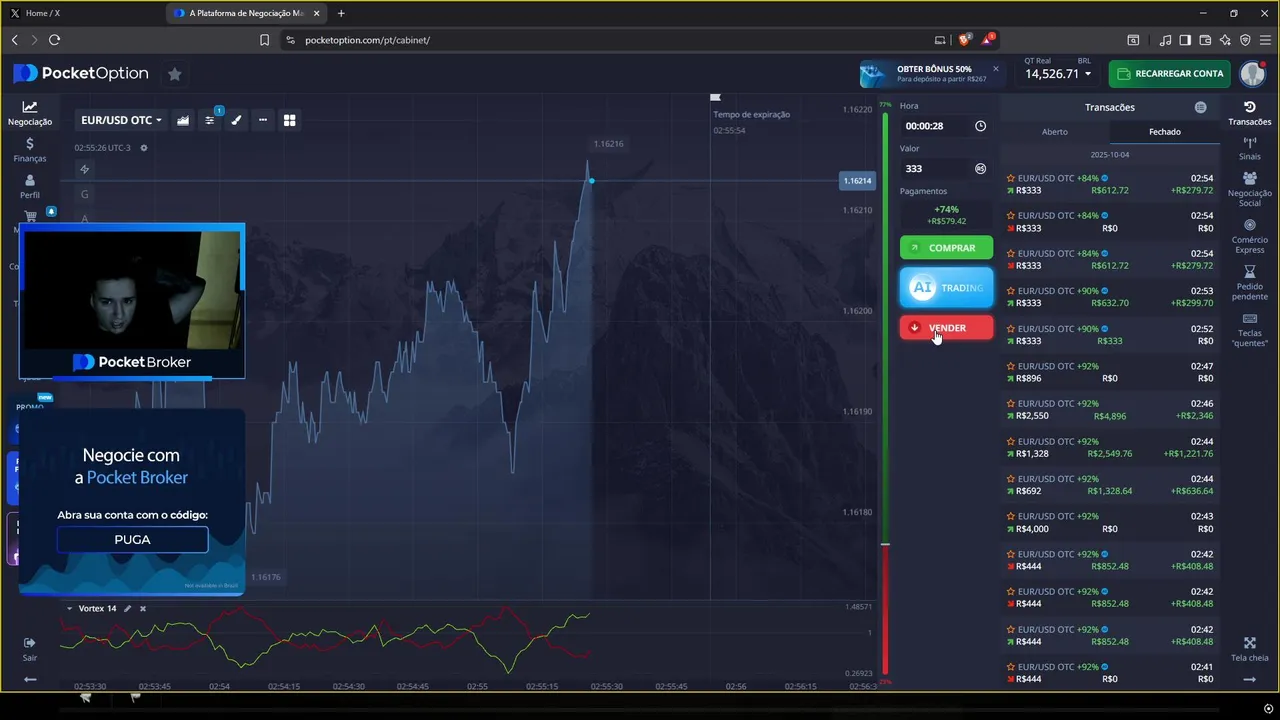Viewport: 1280px width, 720px height.
Task: Click the Sair logout icon
Action: click(x=30, y=648)
